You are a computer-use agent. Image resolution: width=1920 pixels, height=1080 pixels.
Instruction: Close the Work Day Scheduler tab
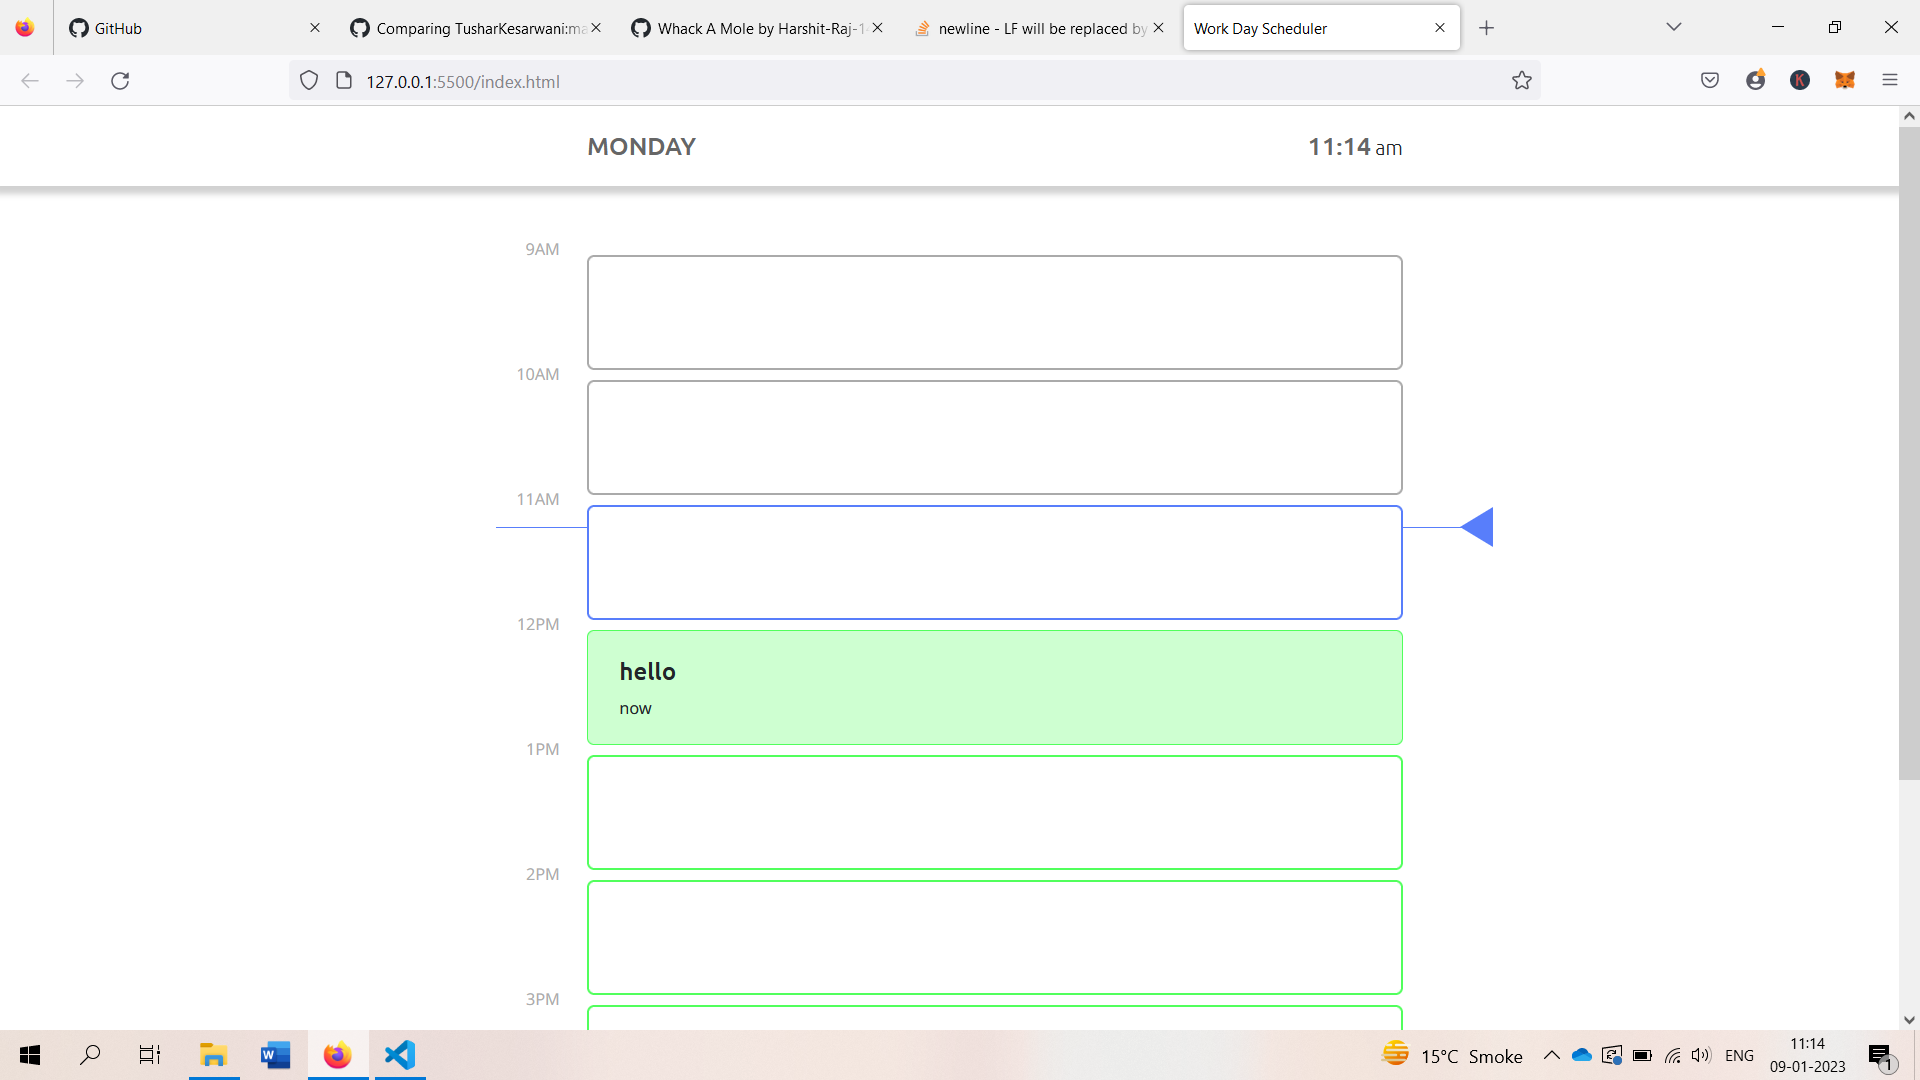[1440, 28]
